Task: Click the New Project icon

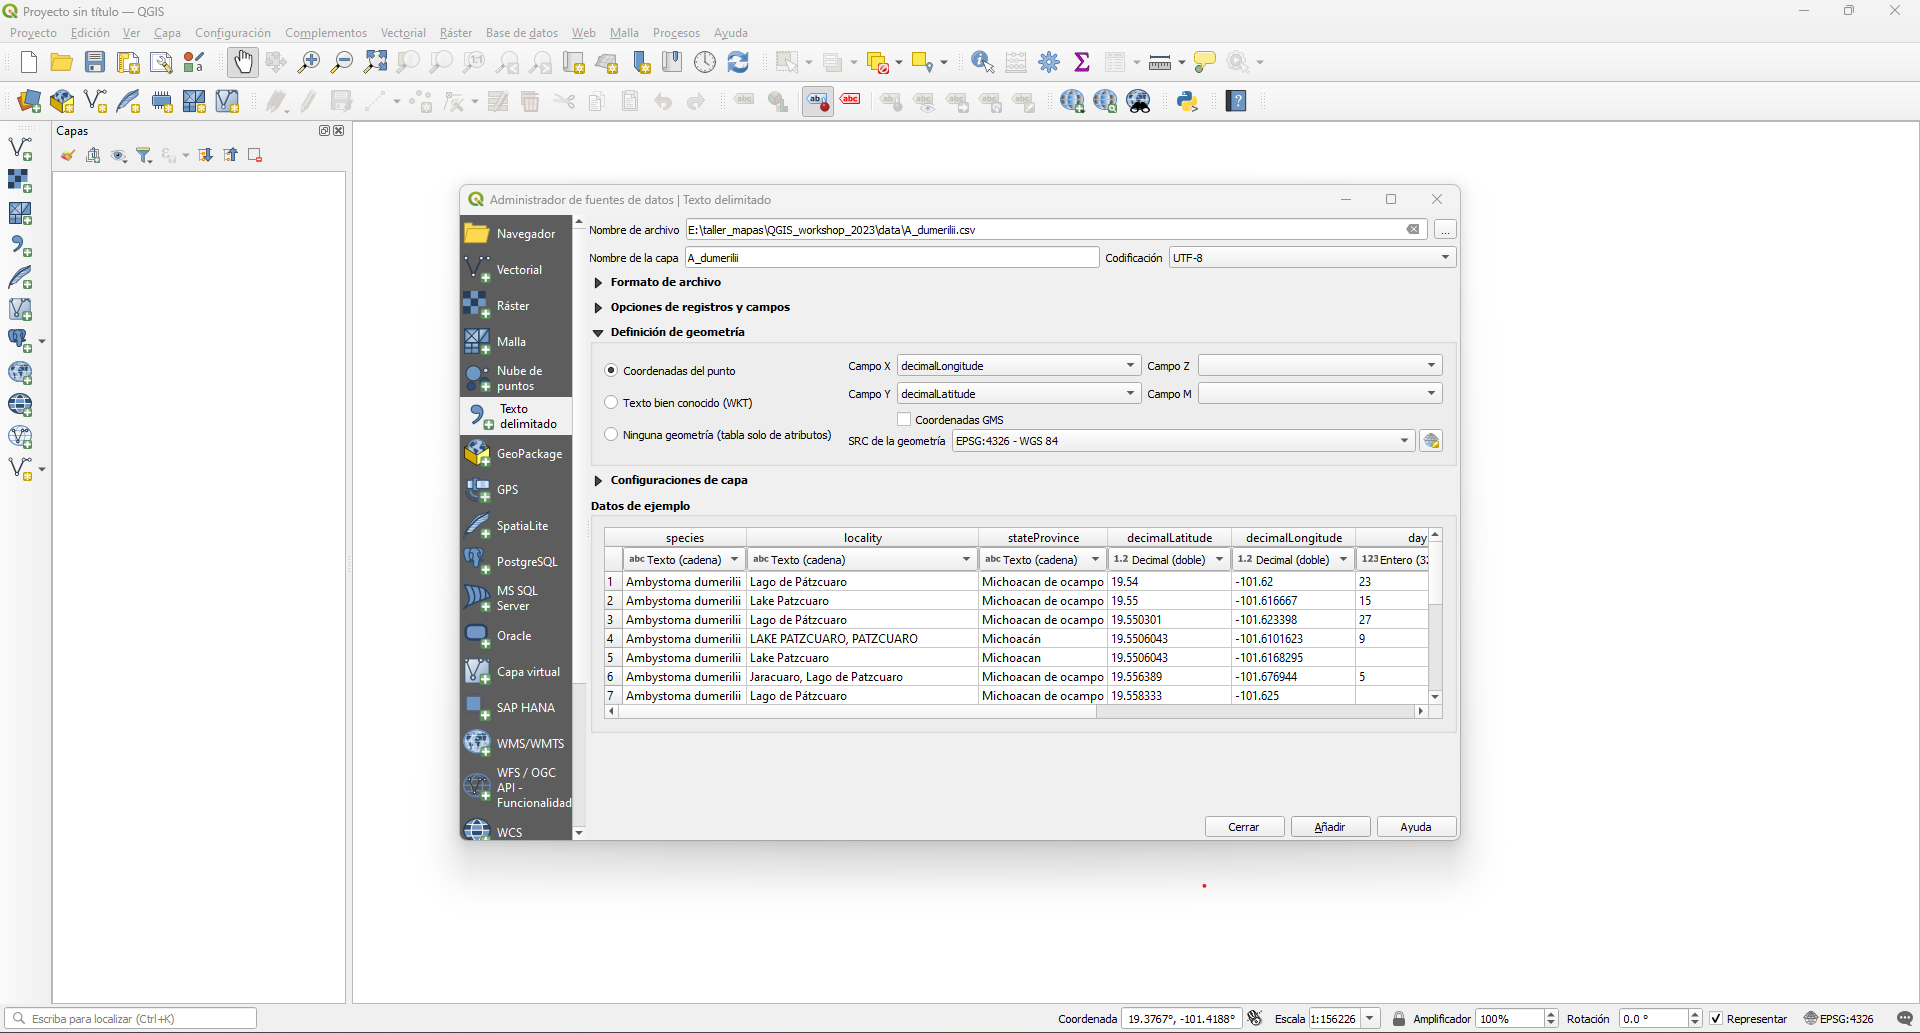Action: coord(29,62)
